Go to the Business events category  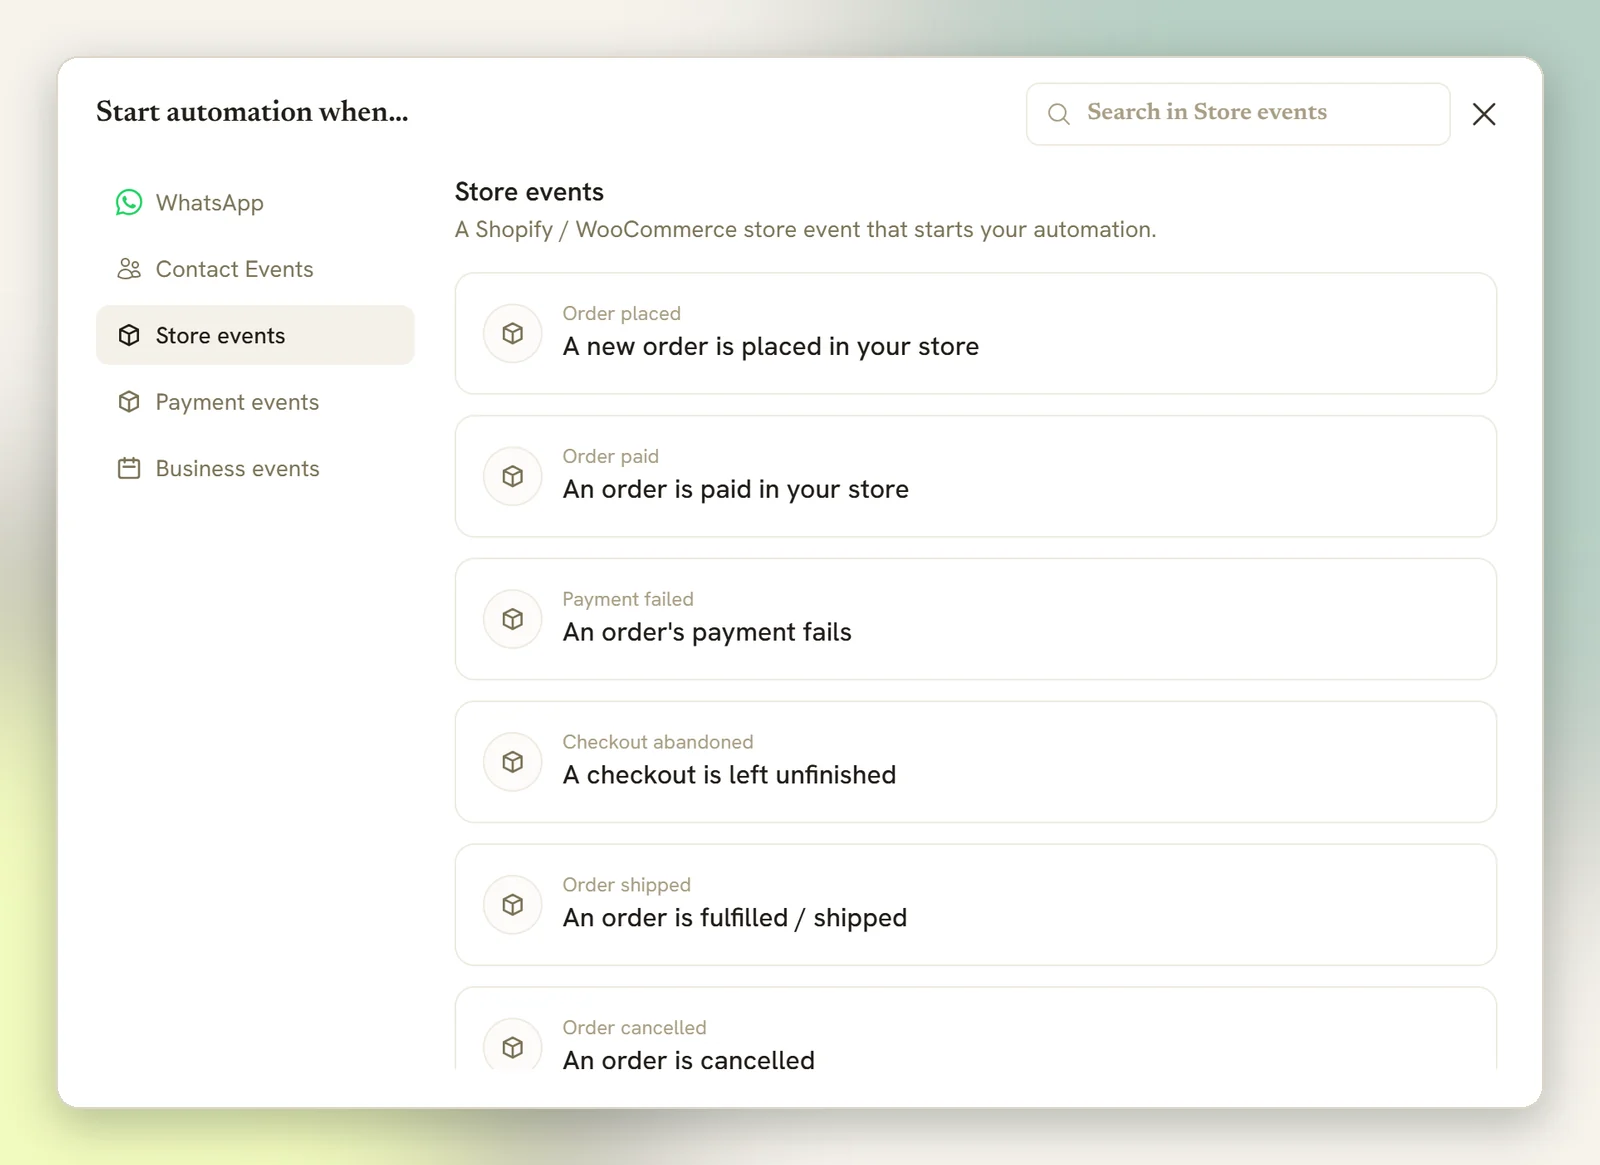pyautogui.click(x=255, y=468)
